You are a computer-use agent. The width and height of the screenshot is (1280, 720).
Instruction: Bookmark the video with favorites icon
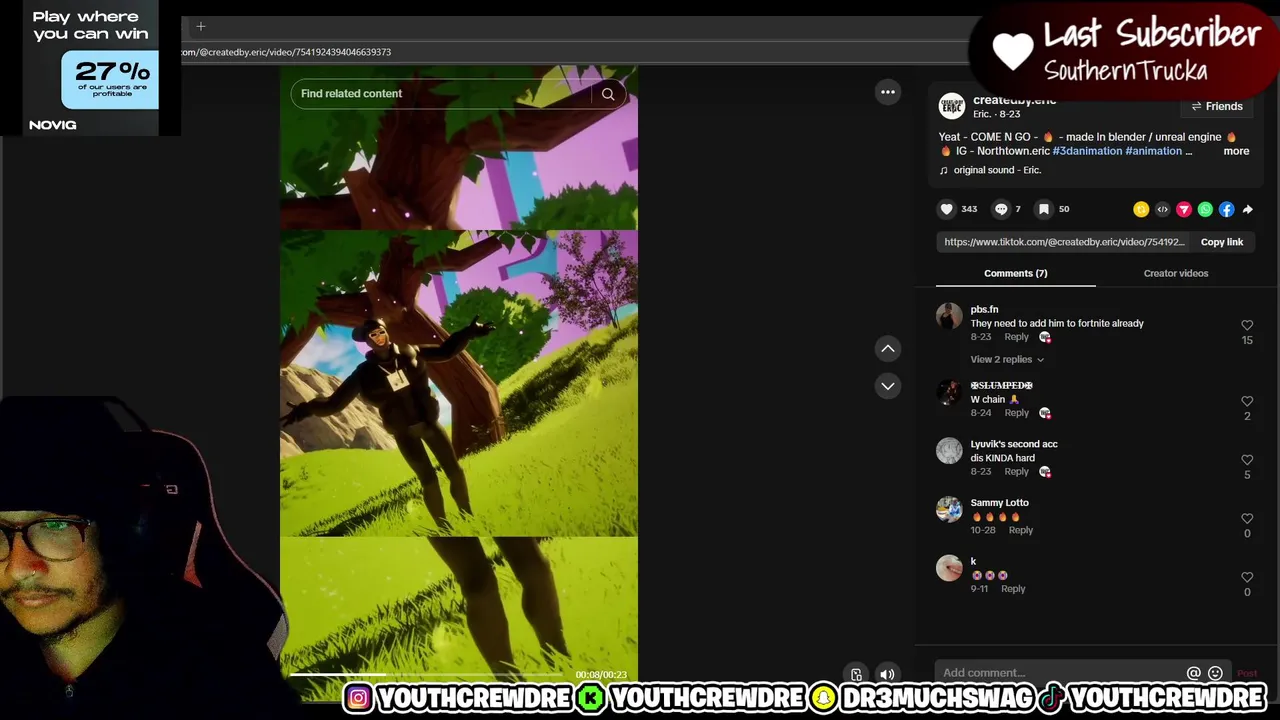coord(1044,209)
